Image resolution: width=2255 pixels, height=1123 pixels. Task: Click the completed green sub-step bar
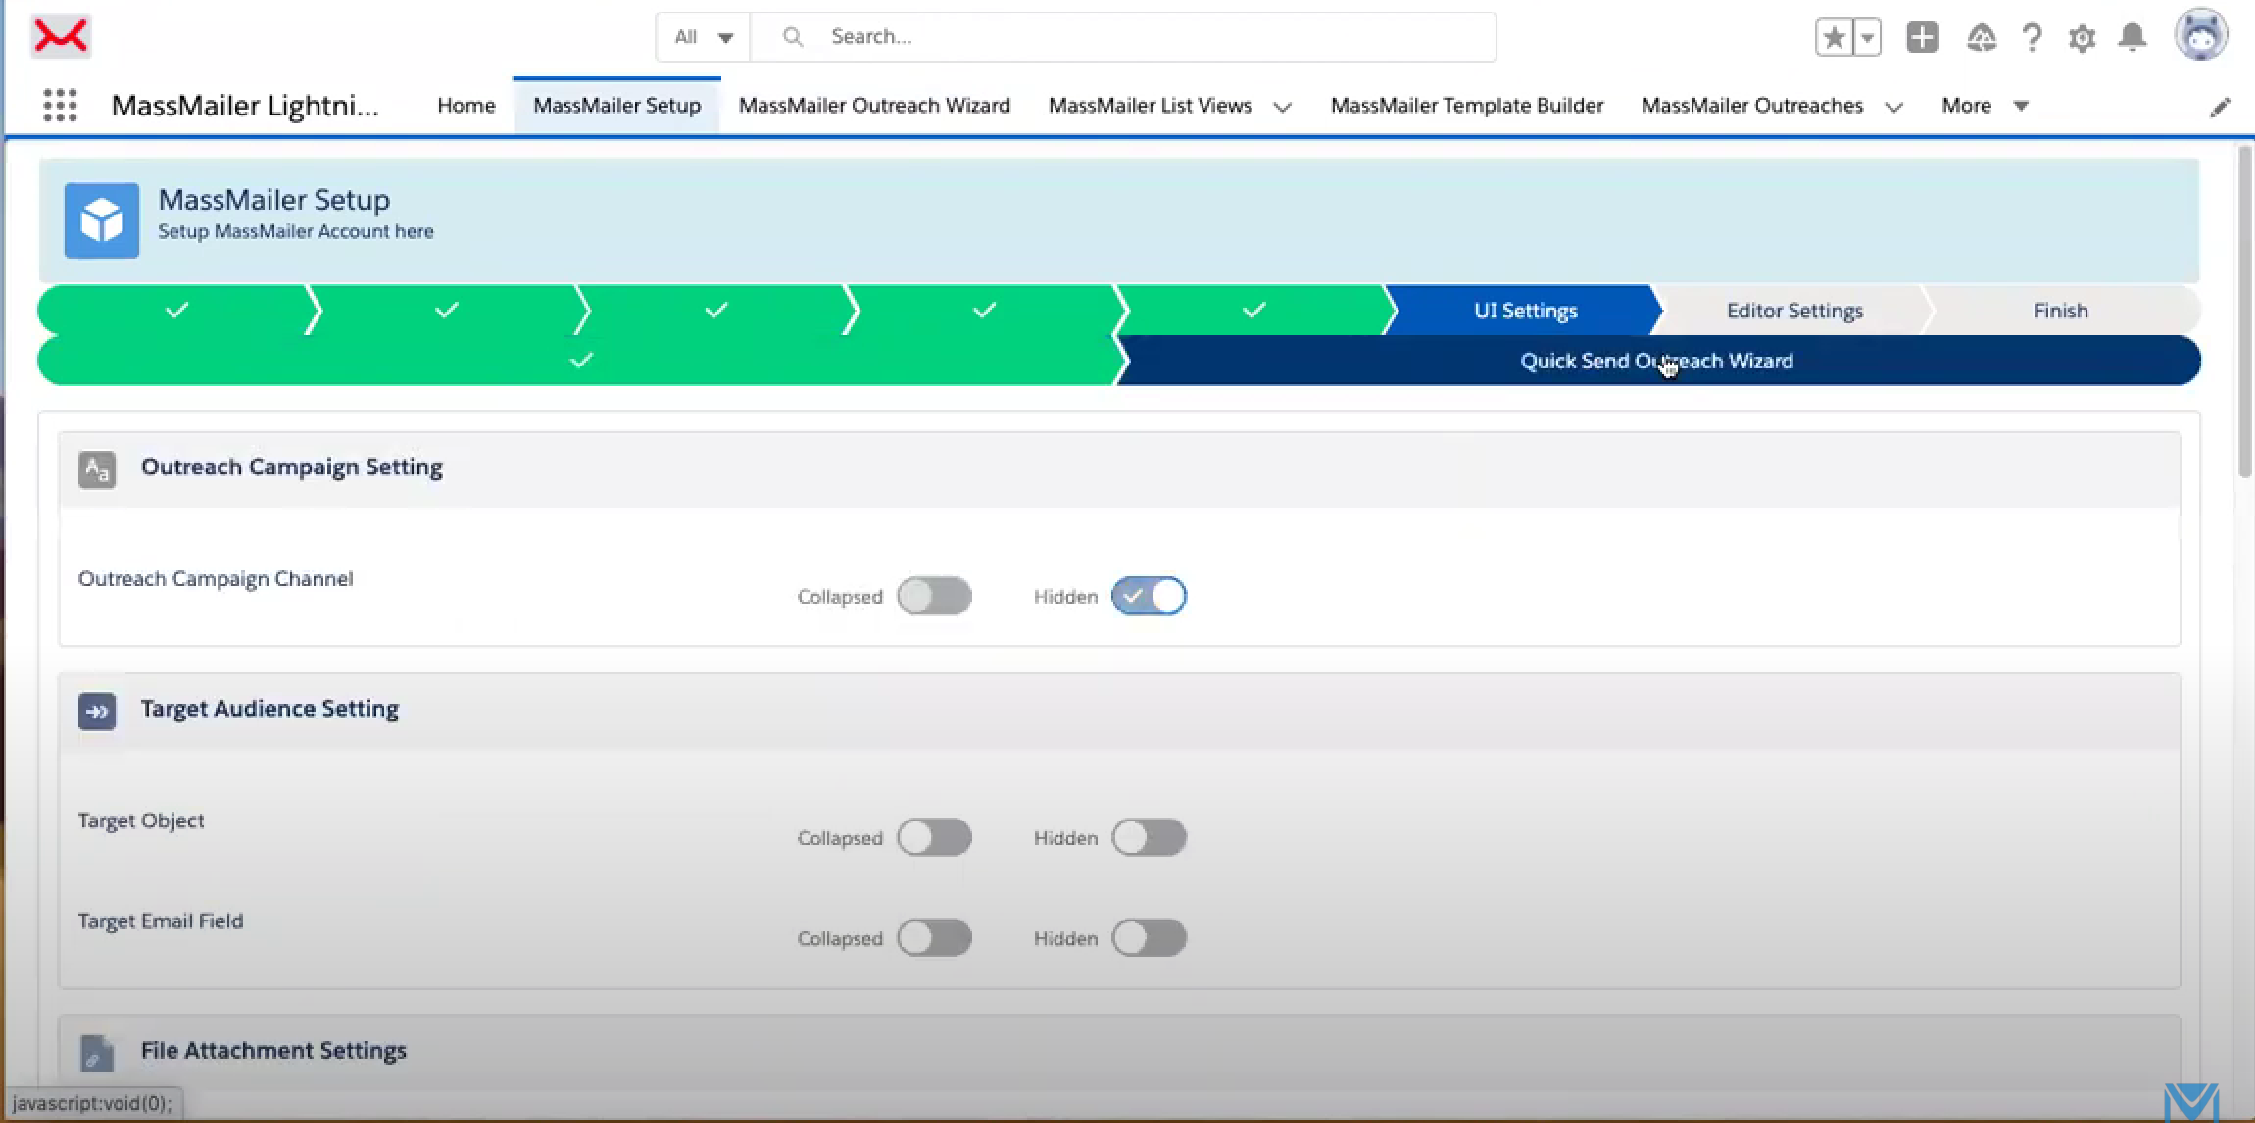tap(580, 360)
